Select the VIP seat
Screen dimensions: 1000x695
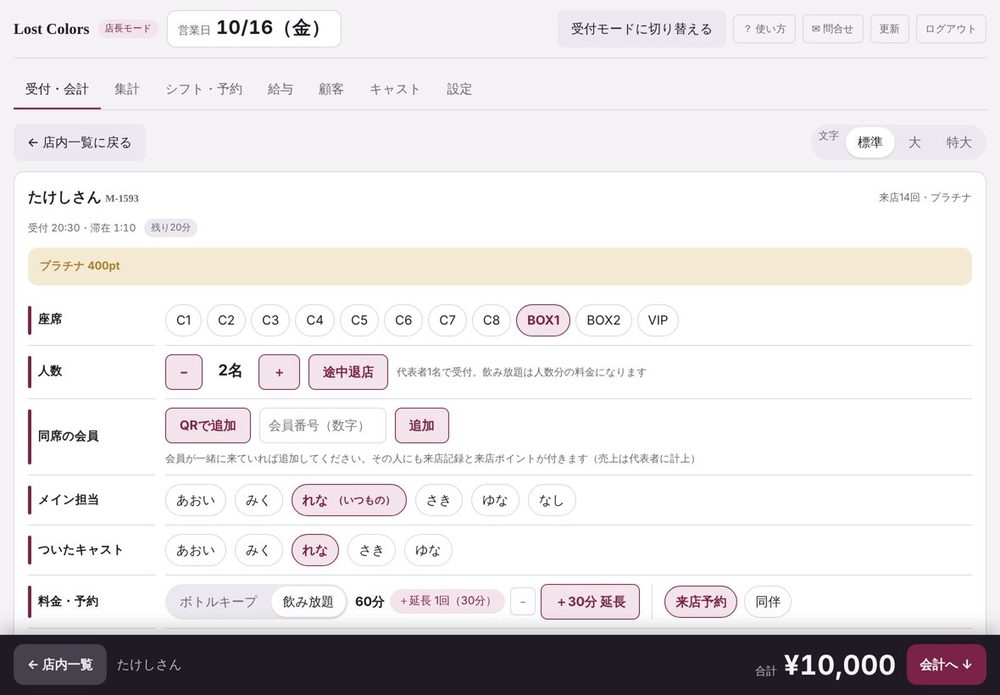658,320
